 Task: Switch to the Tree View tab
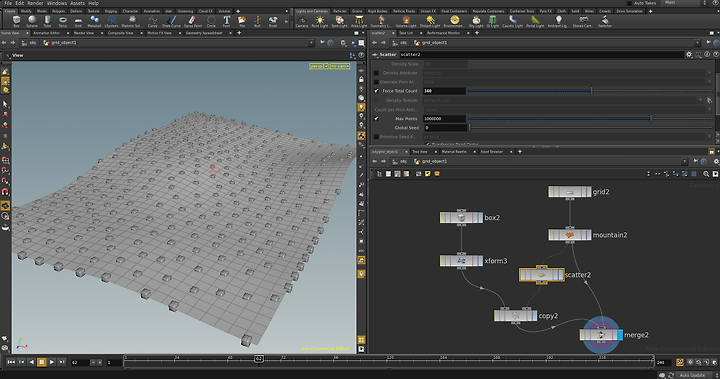[x=420, y=152]
